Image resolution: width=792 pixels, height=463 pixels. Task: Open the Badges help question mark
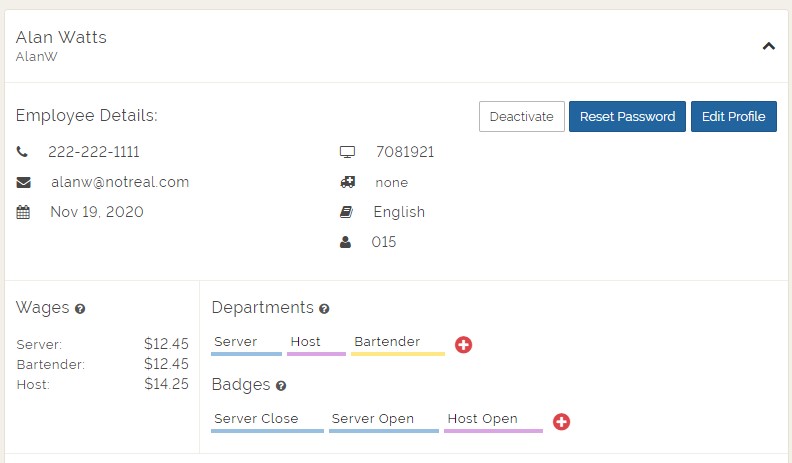tap(281, 386)
